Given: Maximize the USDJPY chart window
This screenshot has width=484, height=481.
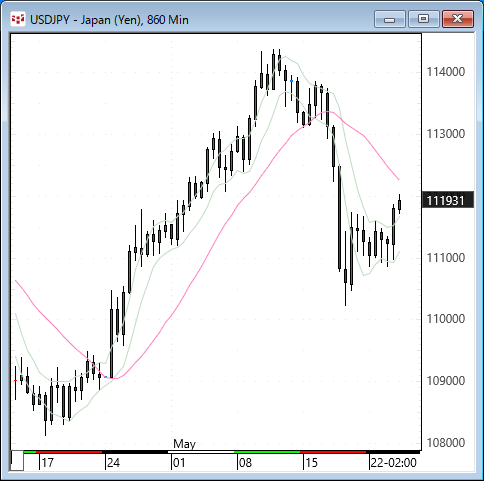Looking at the screenshot, I should (x=423, y=19).
